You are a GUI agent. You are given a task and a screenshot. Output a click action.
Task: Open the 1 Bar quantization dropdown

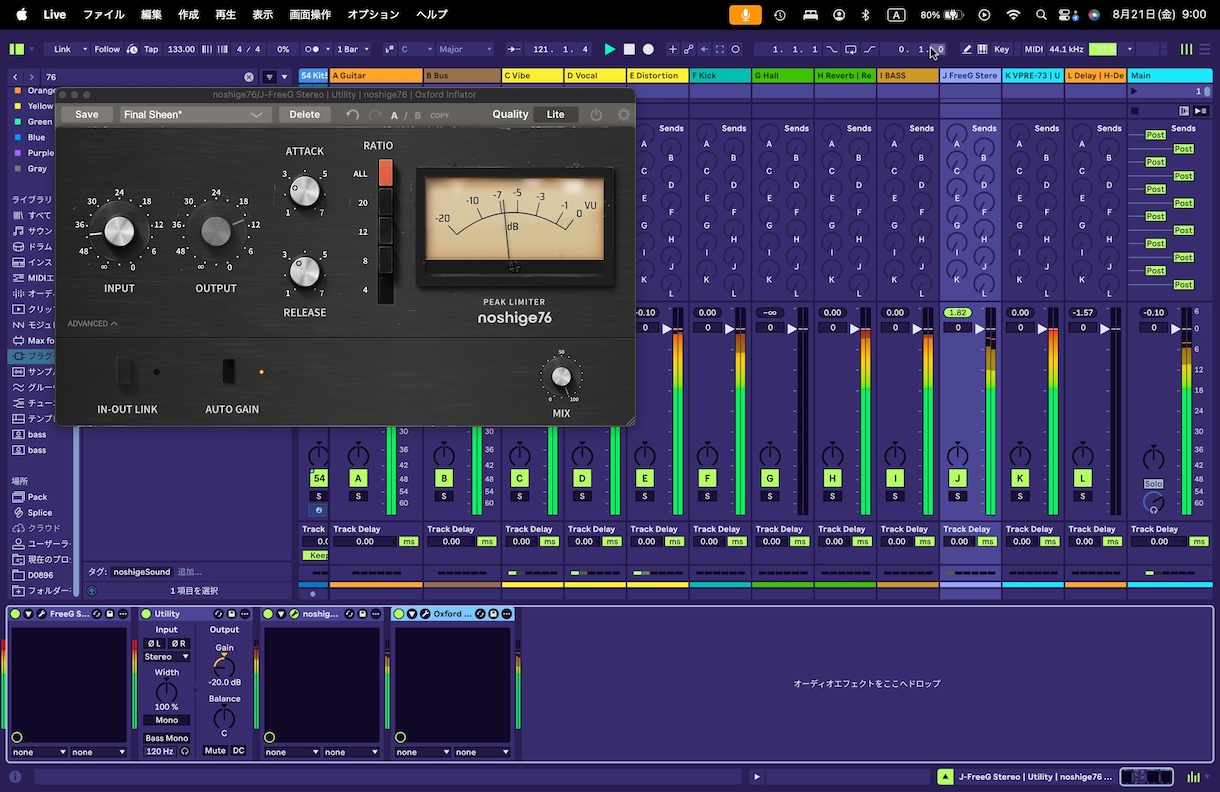point(353,49)
